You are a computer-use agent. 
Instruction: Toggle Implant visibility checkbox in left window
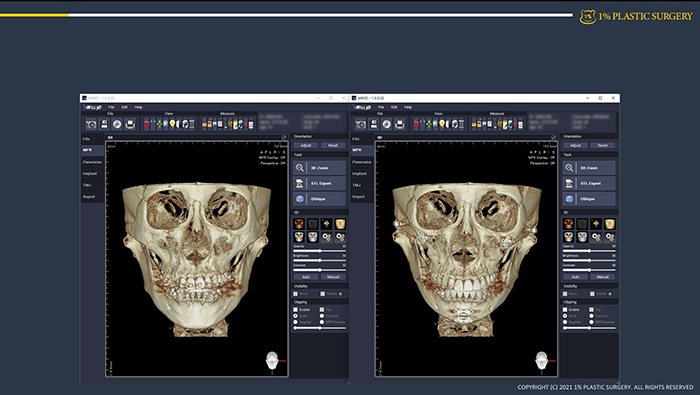point(323,294)
